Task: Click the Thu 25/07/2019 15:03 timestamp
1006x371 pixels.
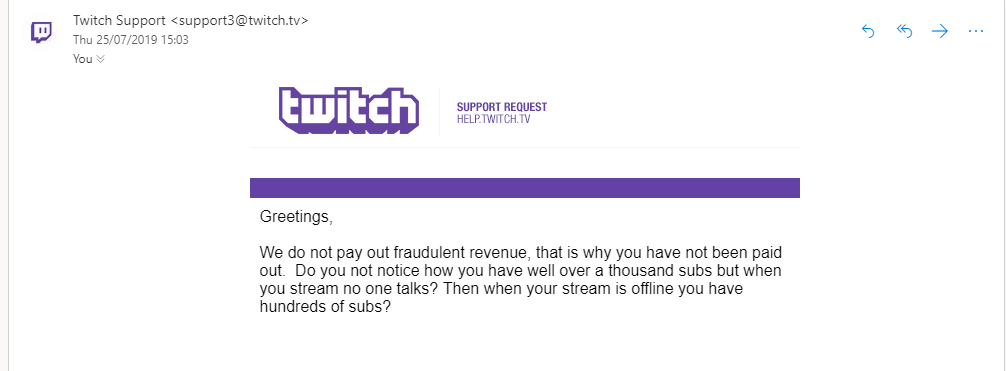Action: tap(131, 40)
